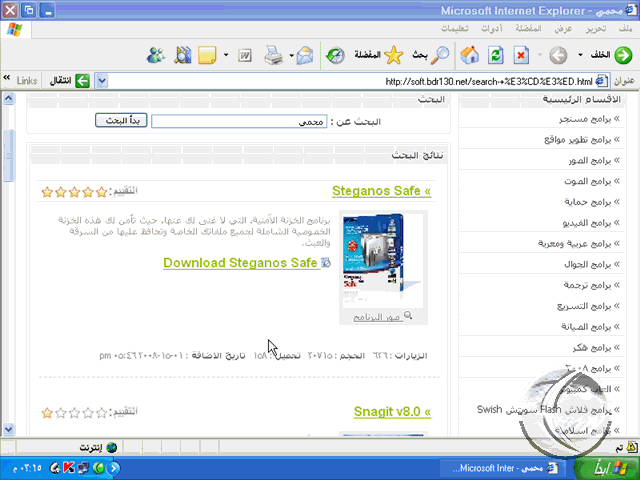The height and width of the screenshot is (480, 640).
Task: Click the Start button on taskbar
Action: click(607, 468)
